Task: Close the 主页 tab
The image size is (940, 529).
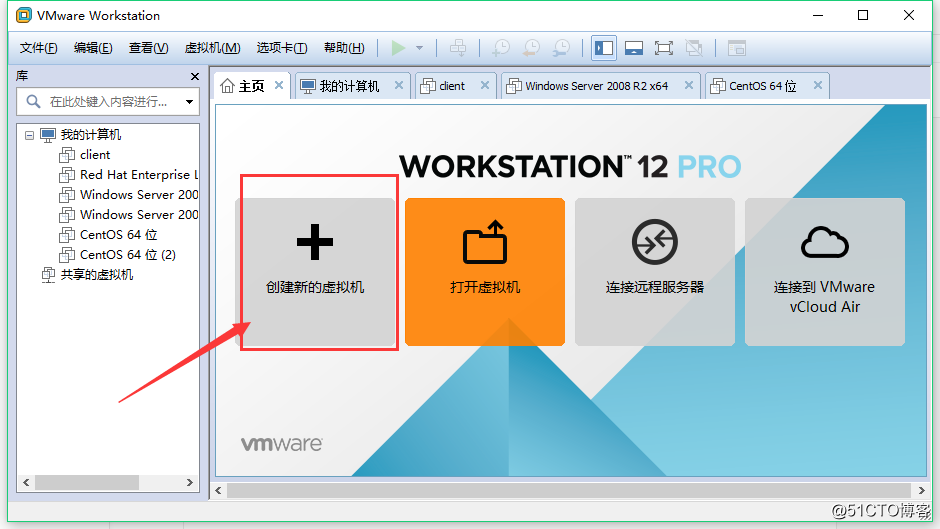Action: click(279, 85)
